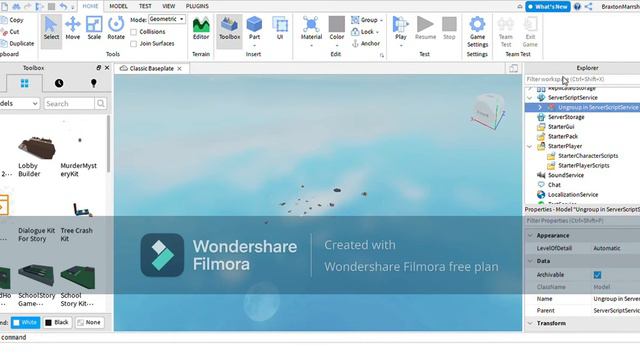Open the Material picker
Viewport: 640px width, 360px height.
click(311, 29)
